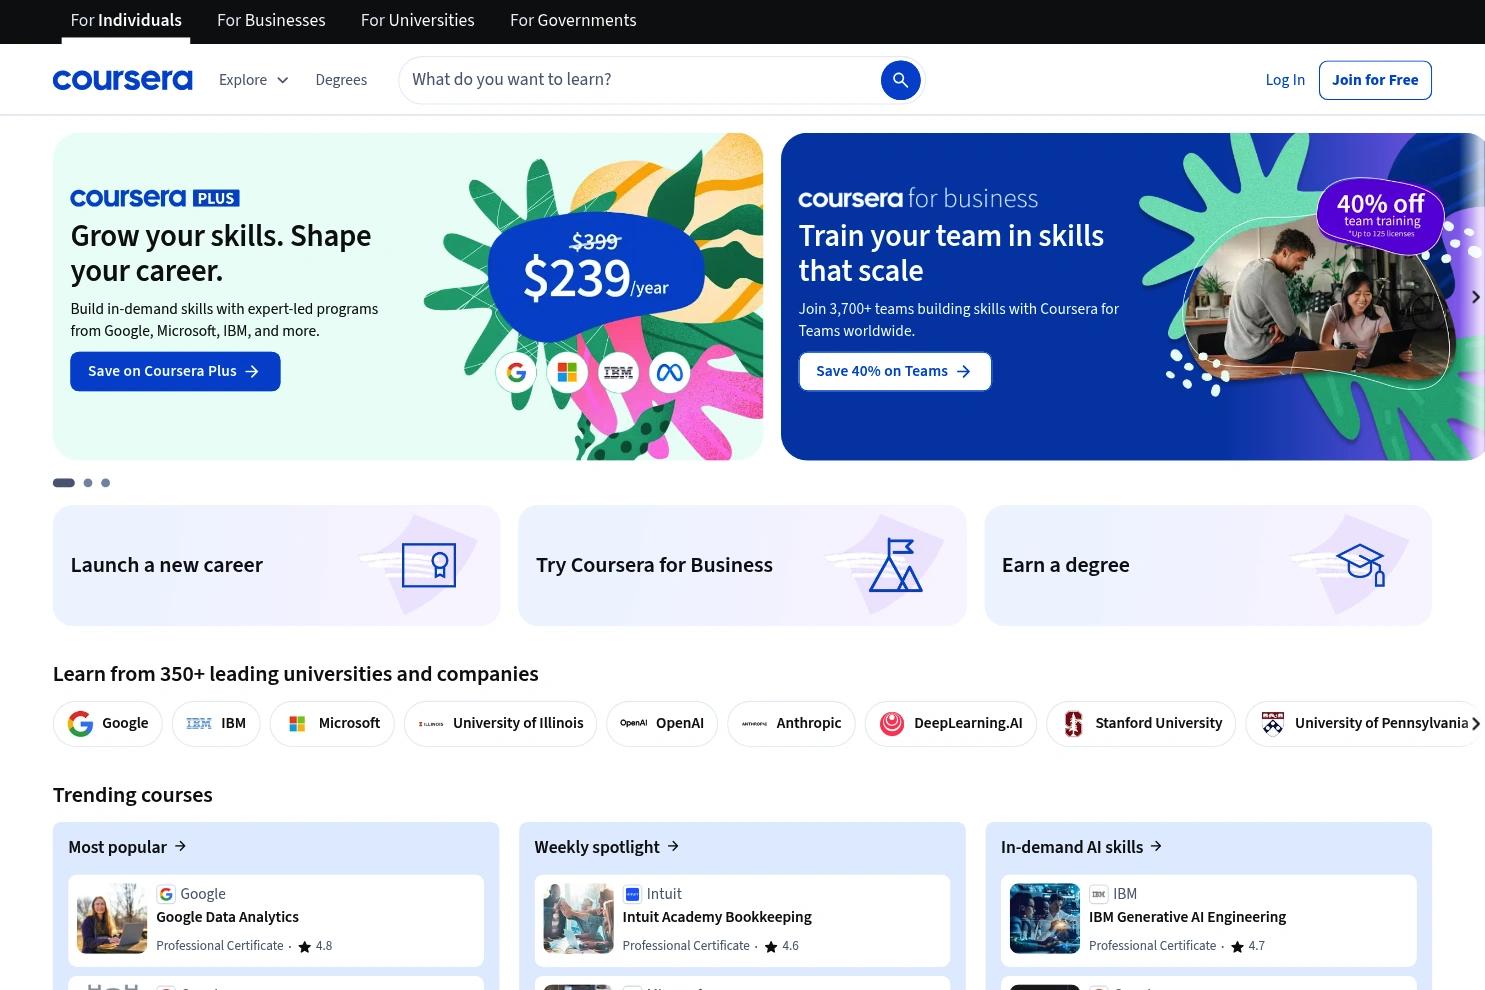Focus the 'What do you want to learn?' search field

click(640, 80)
